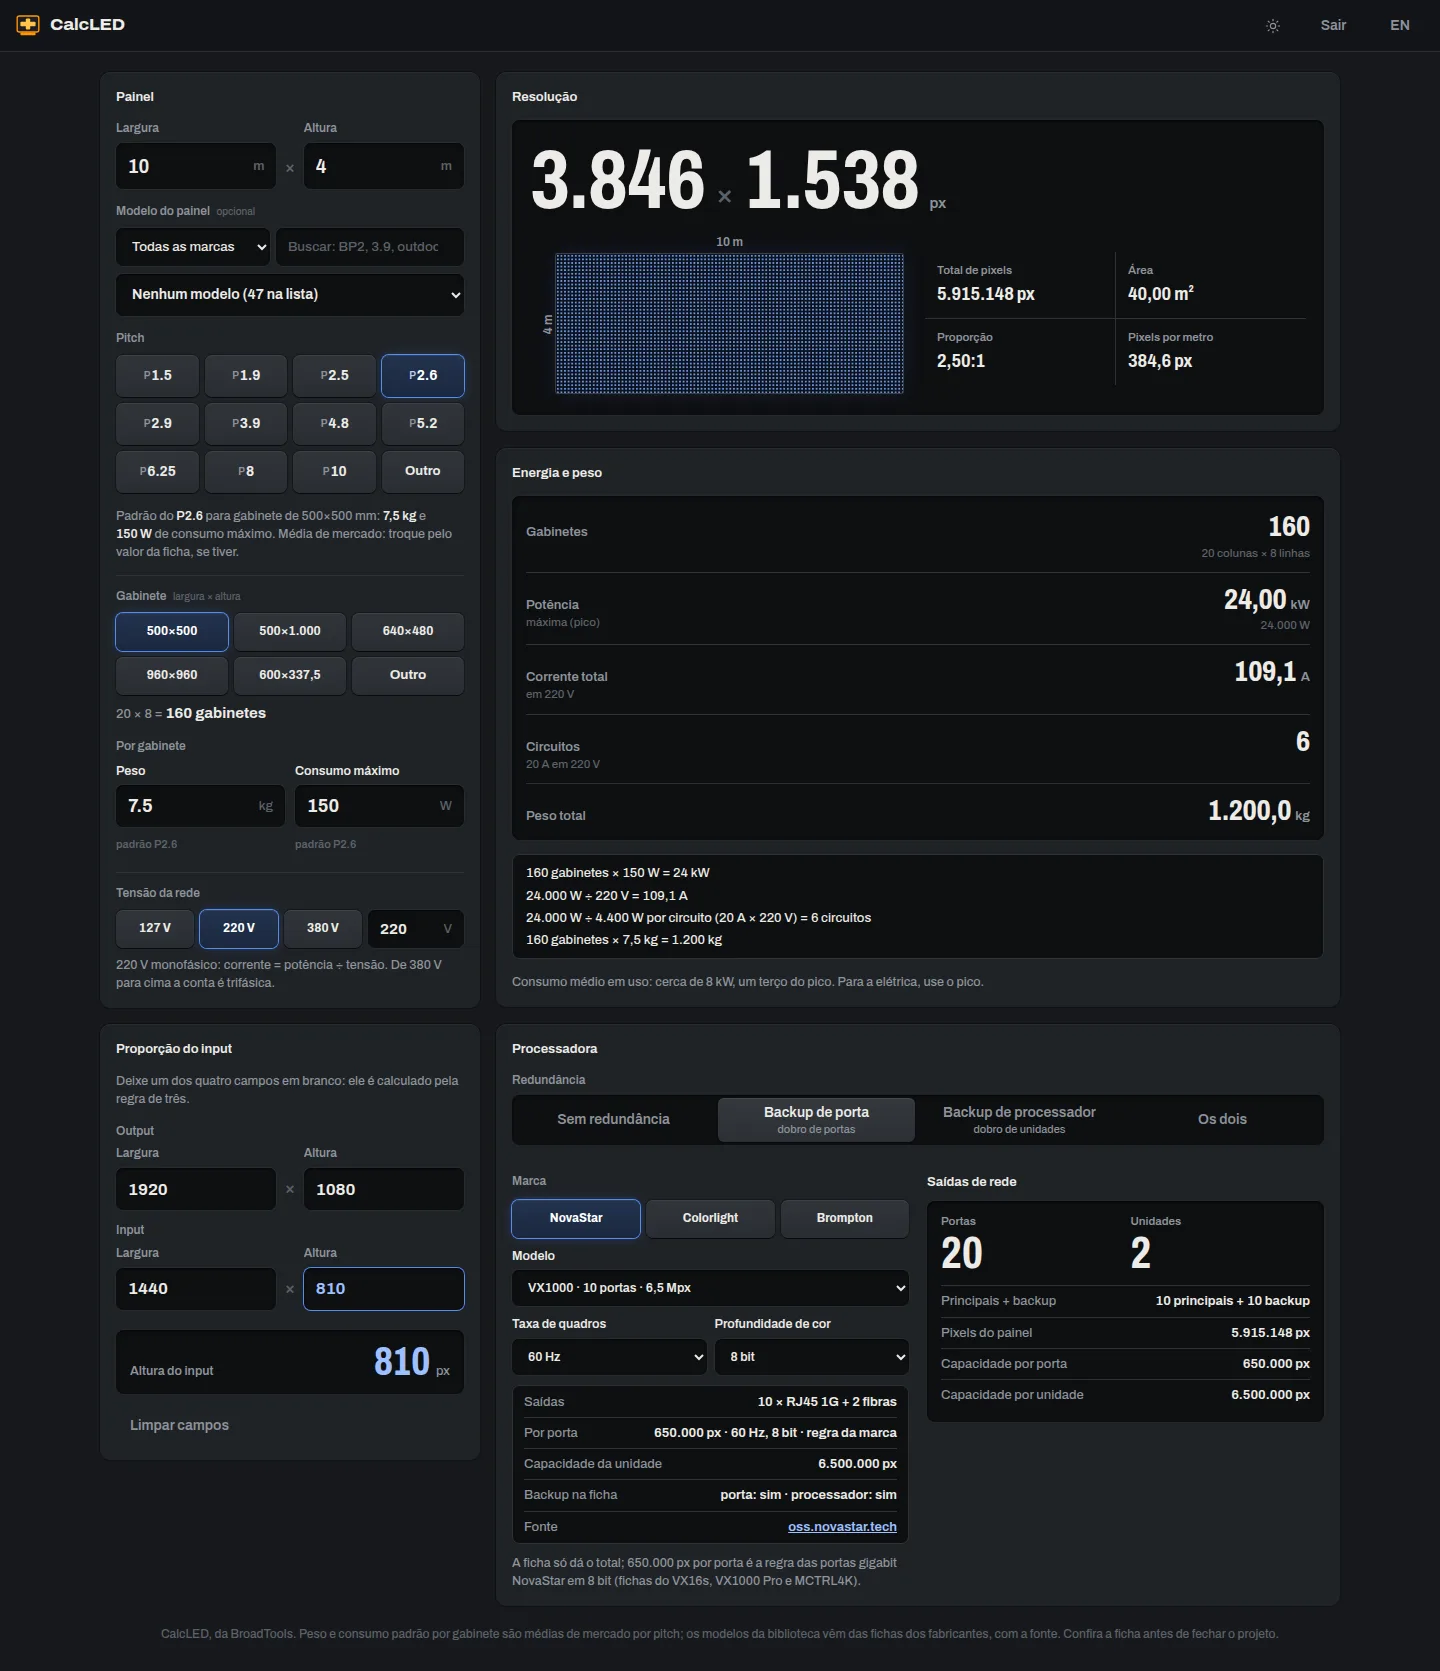Select the P2.6 pitch option

coord(423,376)
